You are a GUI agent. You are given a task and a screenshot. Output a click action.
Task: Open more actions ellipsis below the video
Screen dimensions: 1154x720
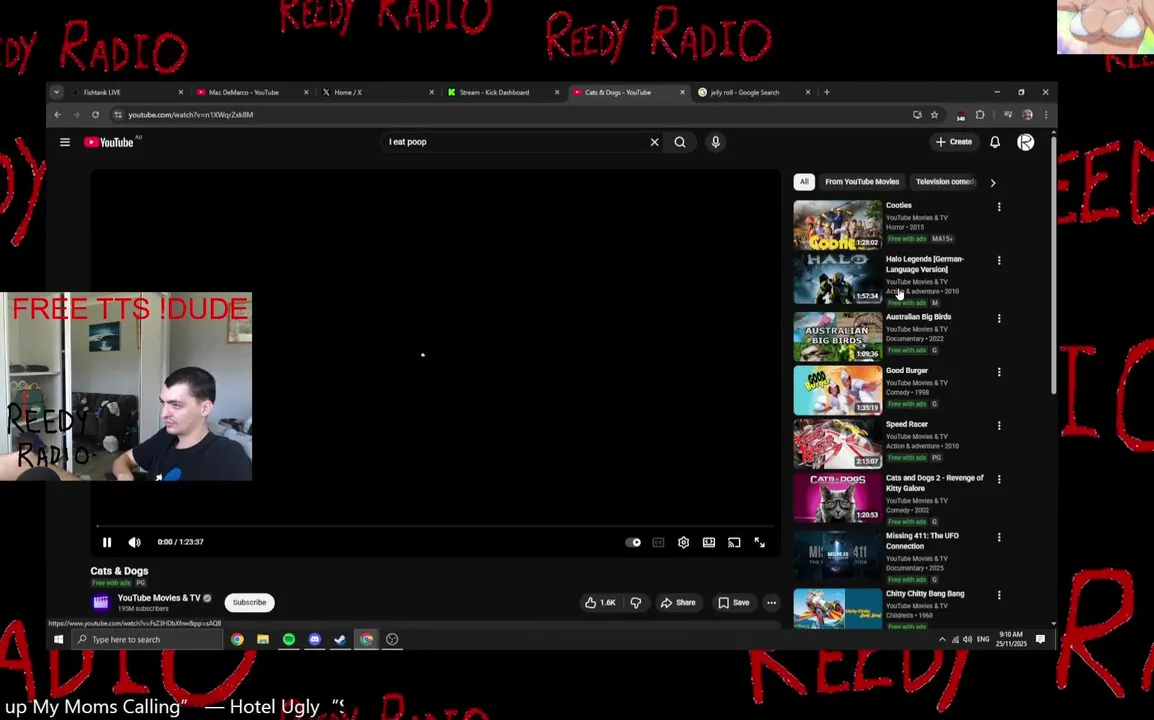point(771,602)
